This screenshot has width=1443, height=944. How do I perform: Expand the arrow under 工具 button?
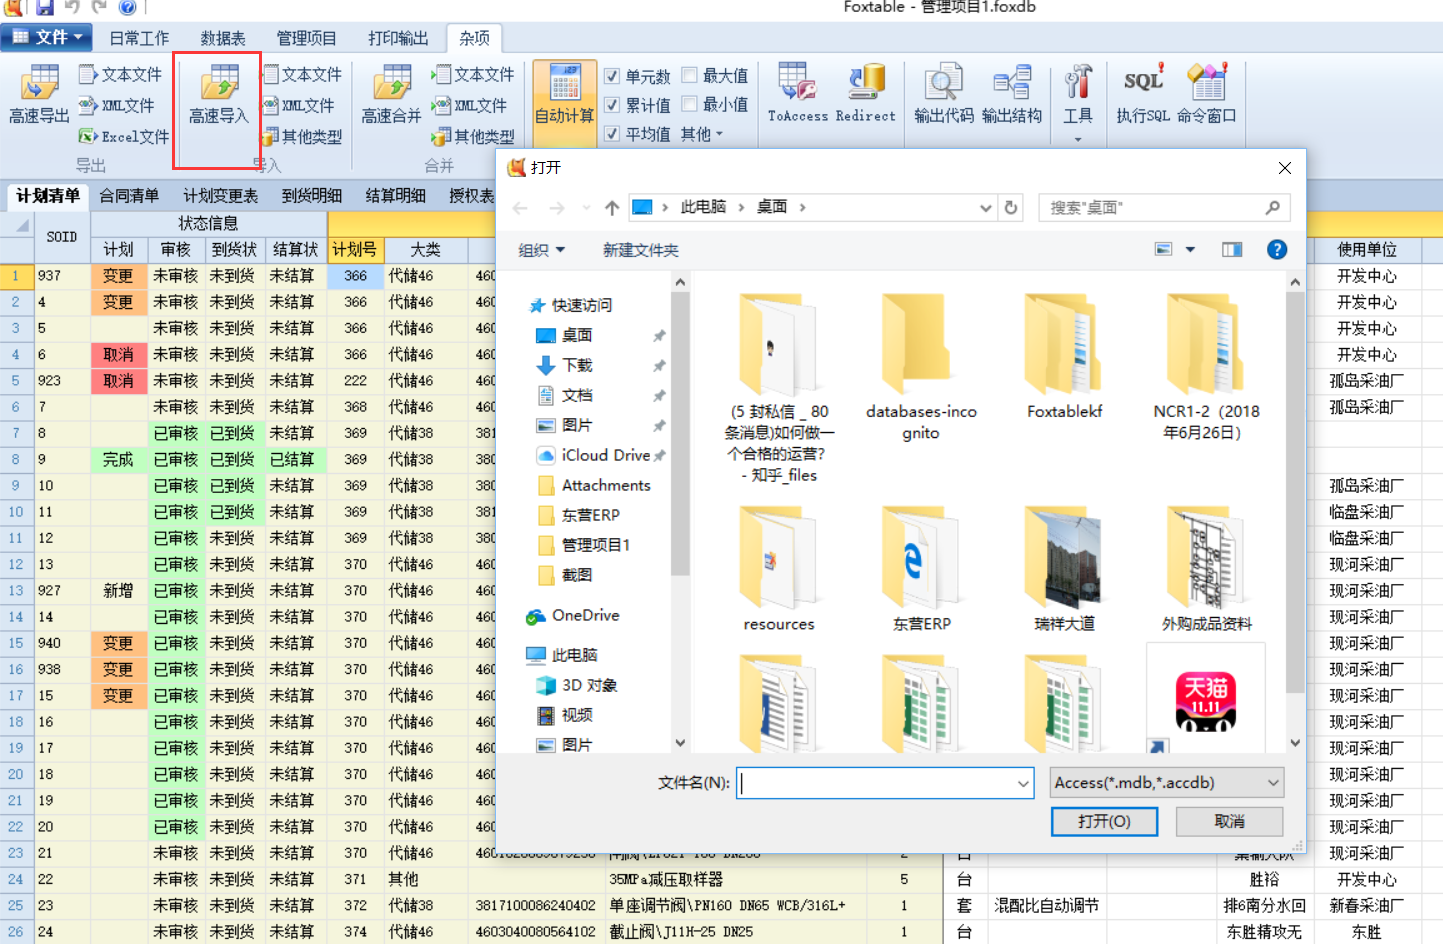coord(1078,139)
